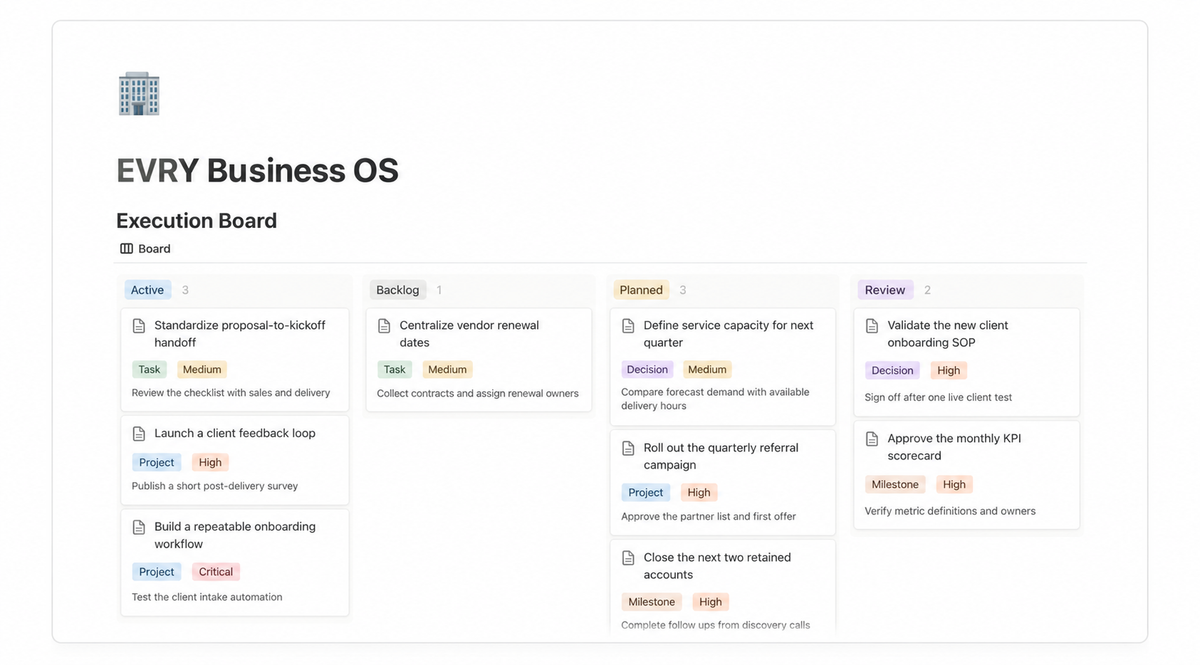The width and height of the screenshot is (1200, 665).
Task: Click 'Collect contracts and assign renewal owners' text
Action: pos(478,394)
